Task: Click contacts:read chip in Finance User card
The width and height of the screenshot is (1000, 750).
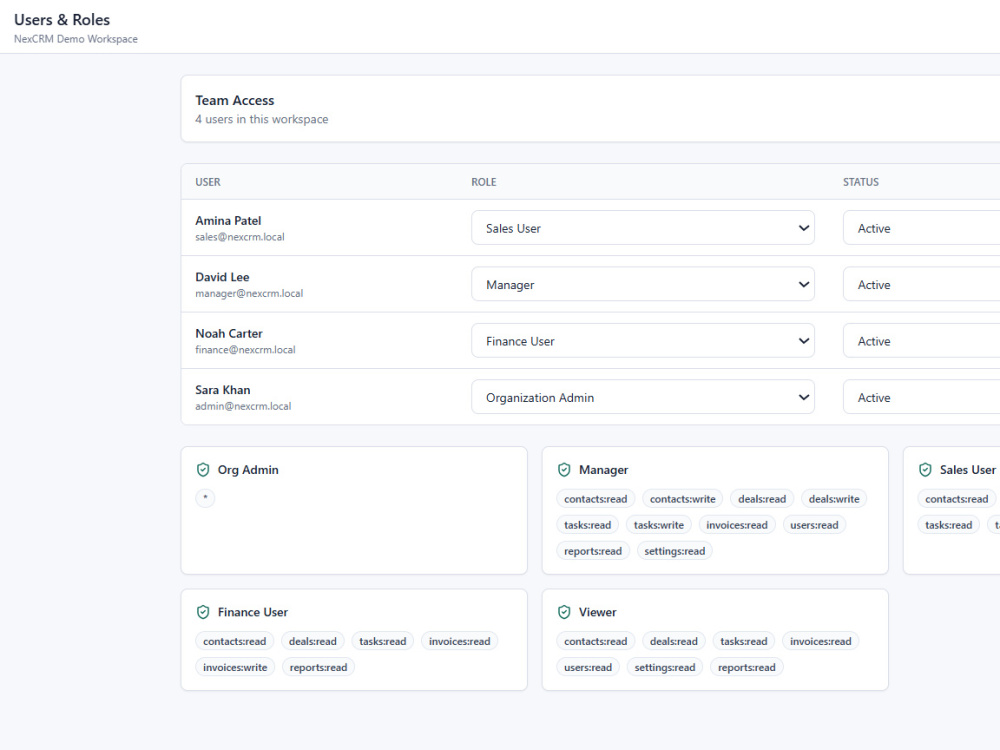Action: (235, 641)
